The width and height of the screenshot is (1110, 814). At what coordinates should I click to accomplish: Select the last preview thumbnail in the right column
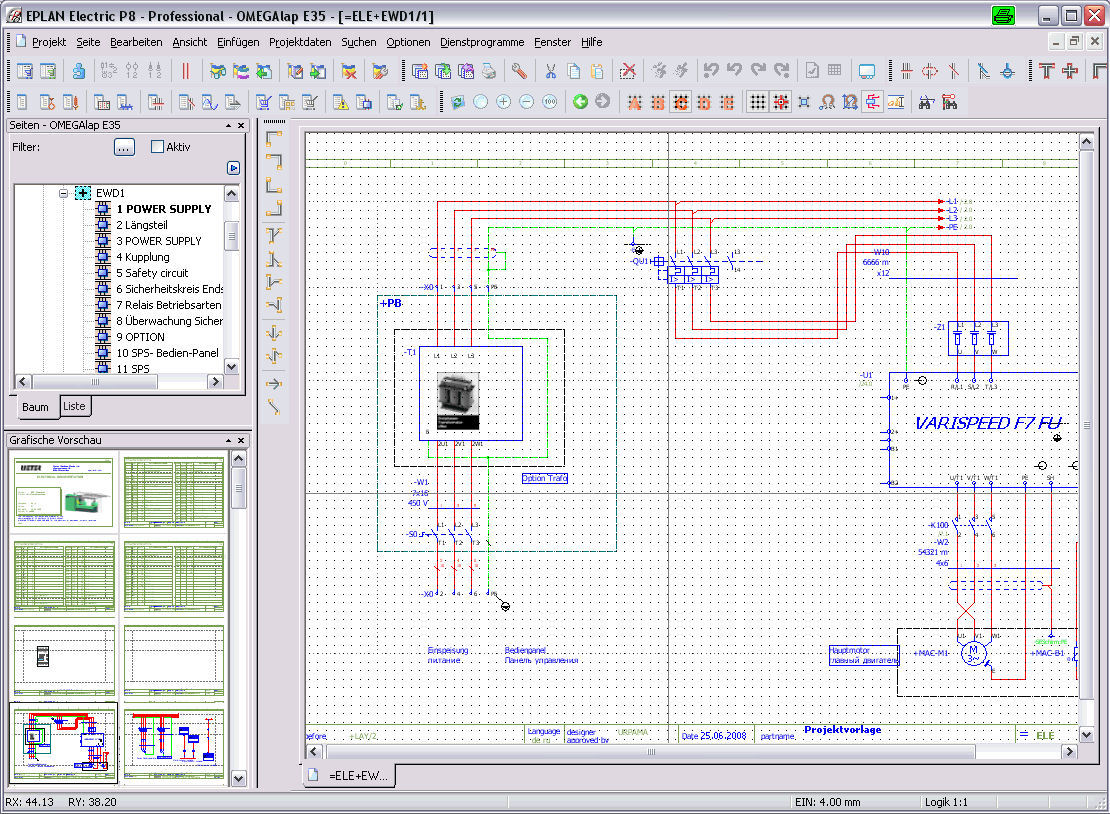[x=174, y=744]
